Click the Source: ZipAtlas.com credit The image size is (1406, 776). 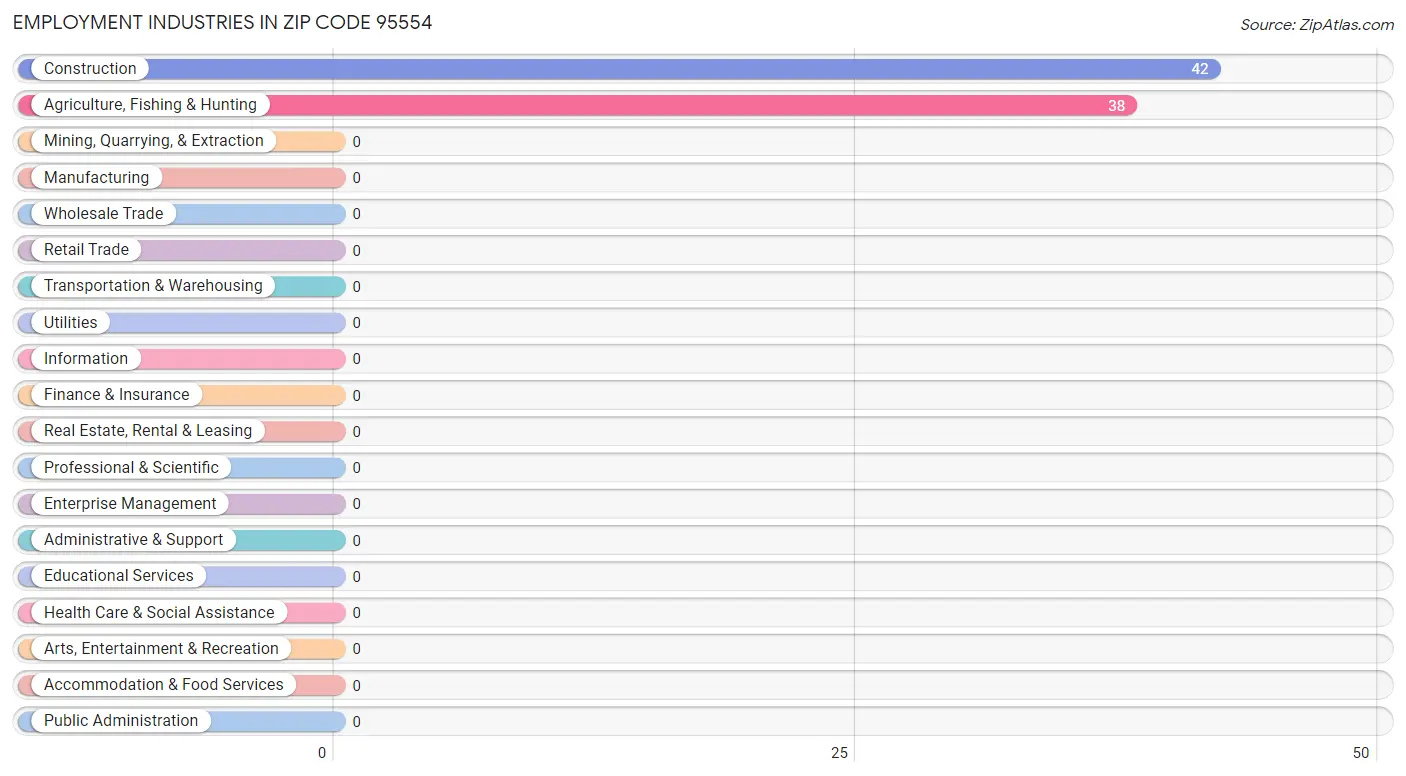coord(1317,25)
